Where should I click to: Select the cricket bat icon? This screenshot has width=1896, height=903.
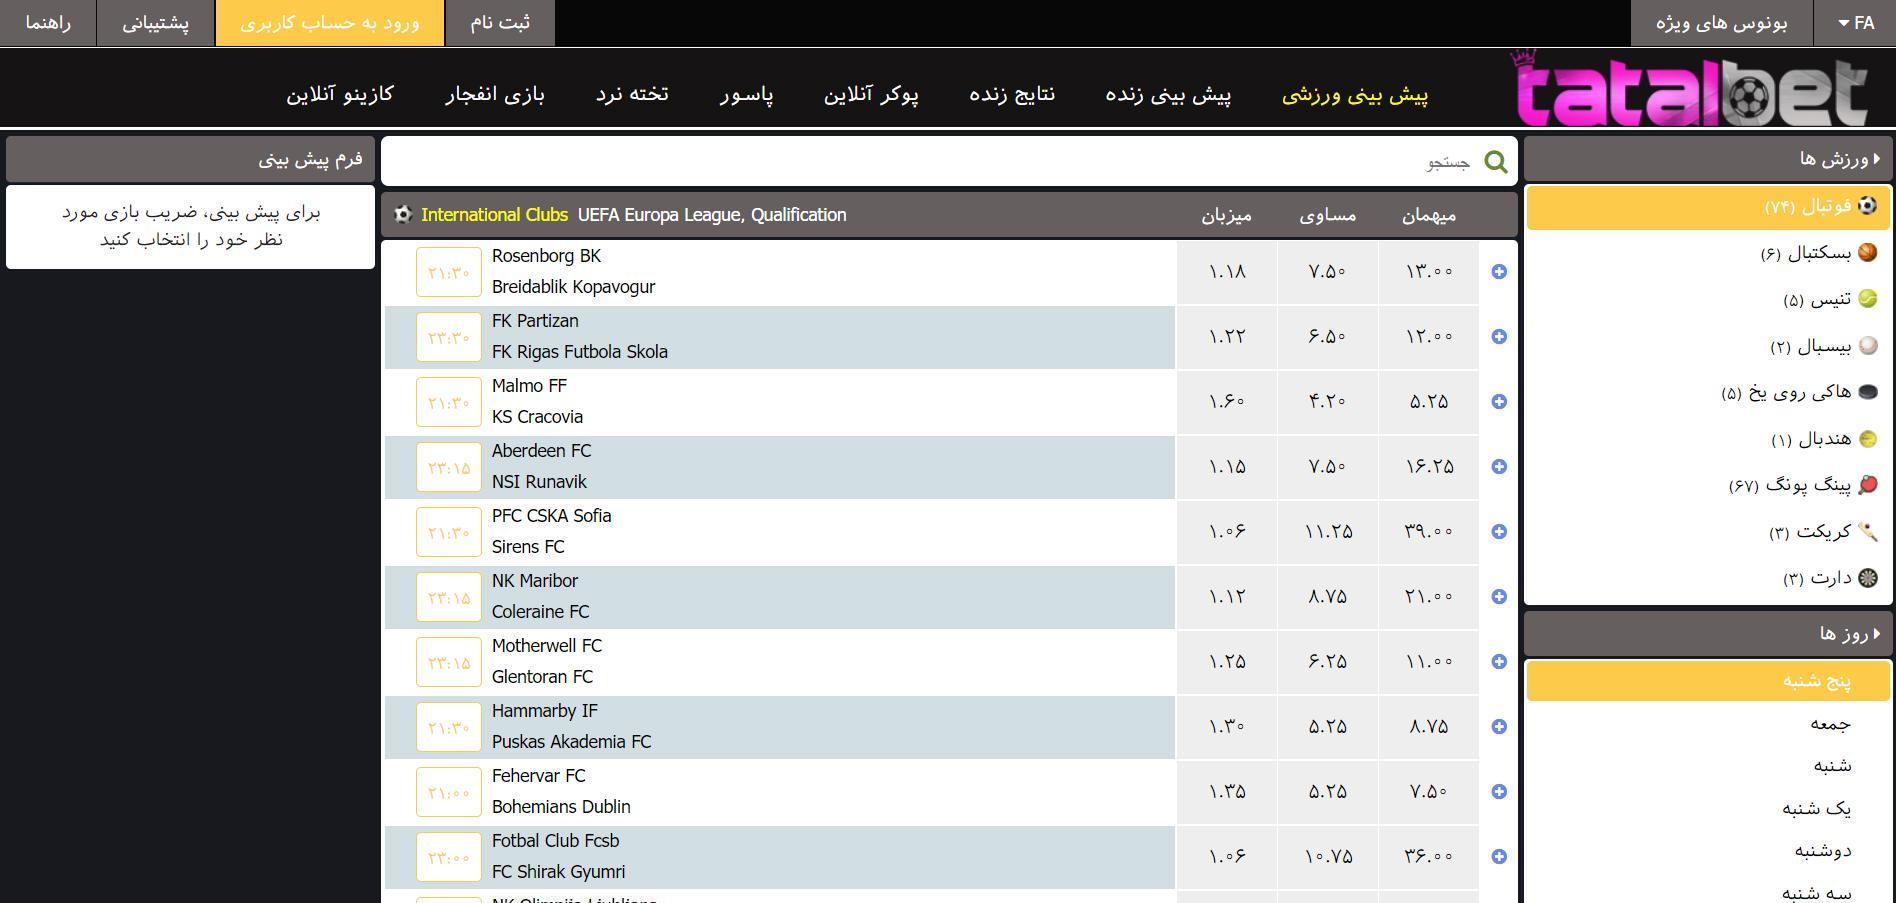pyautogui.click(x=1867, y=532)
